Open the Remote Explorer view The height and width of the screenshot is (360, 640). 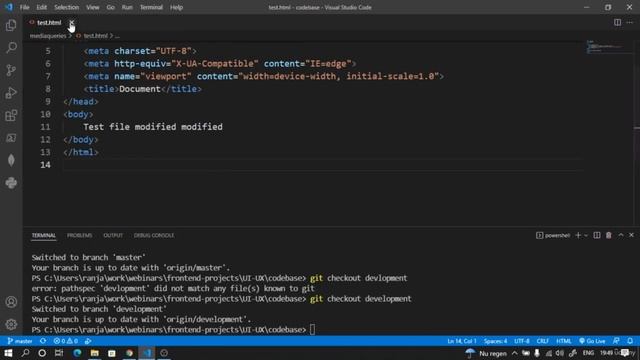[11, 138]
